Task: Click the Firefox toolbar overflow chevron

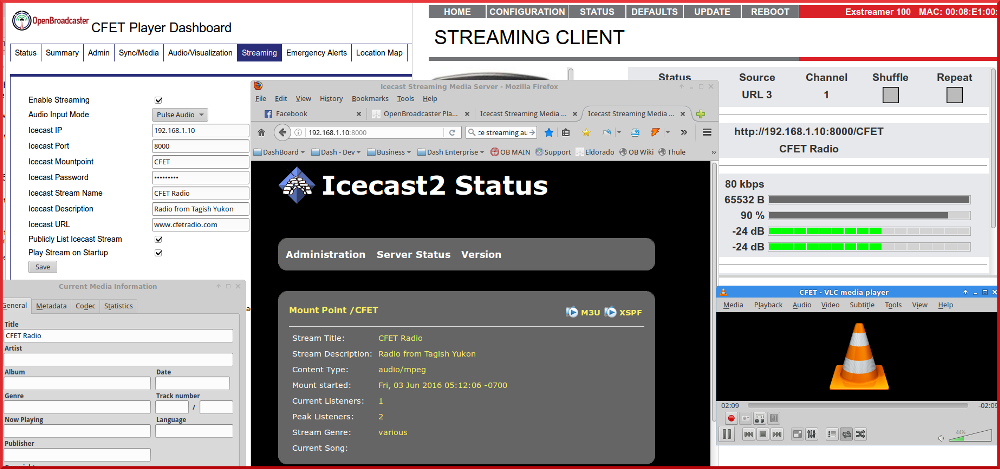Action: click(684, 132)
